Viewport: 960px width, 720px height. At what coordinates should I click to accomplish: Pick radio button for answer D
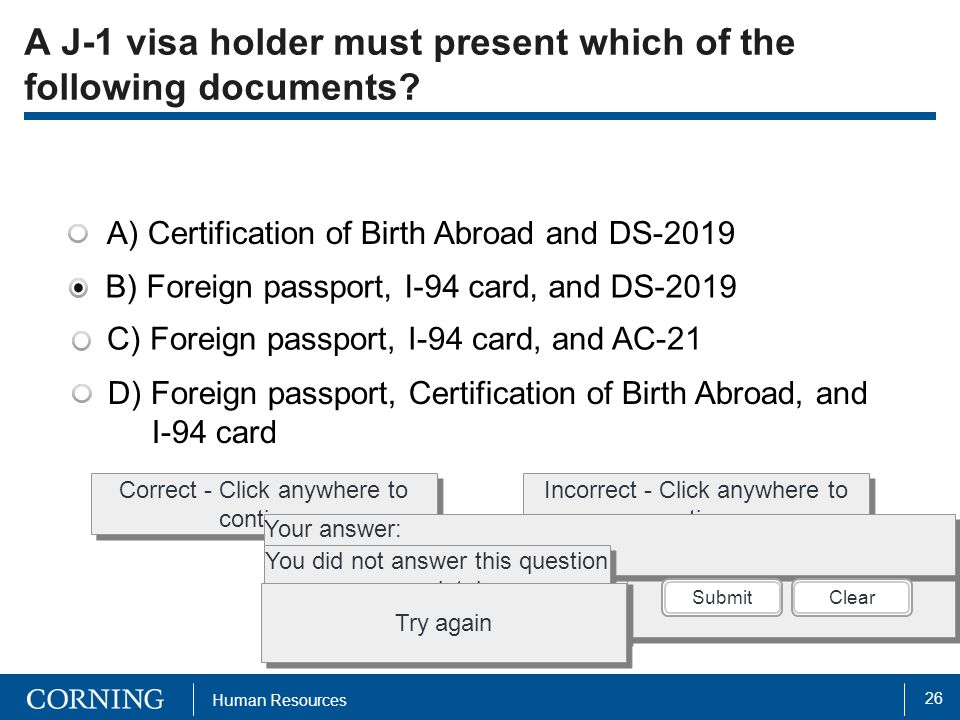click(81, 393)
